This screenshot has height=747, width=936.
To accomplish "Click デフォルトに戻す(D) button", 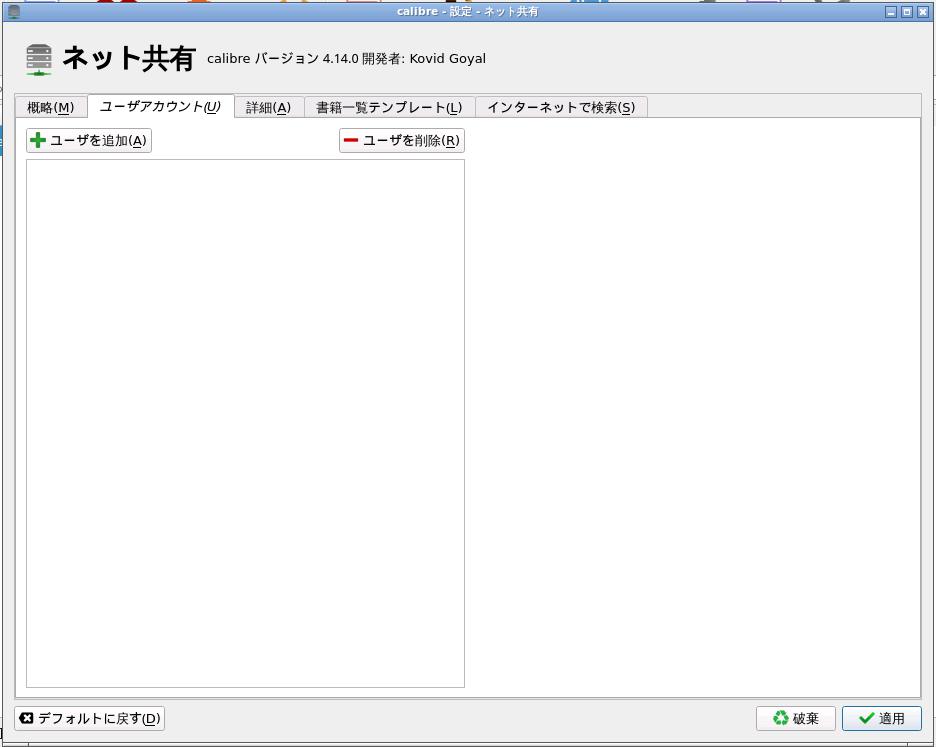I will coord(90,718).
